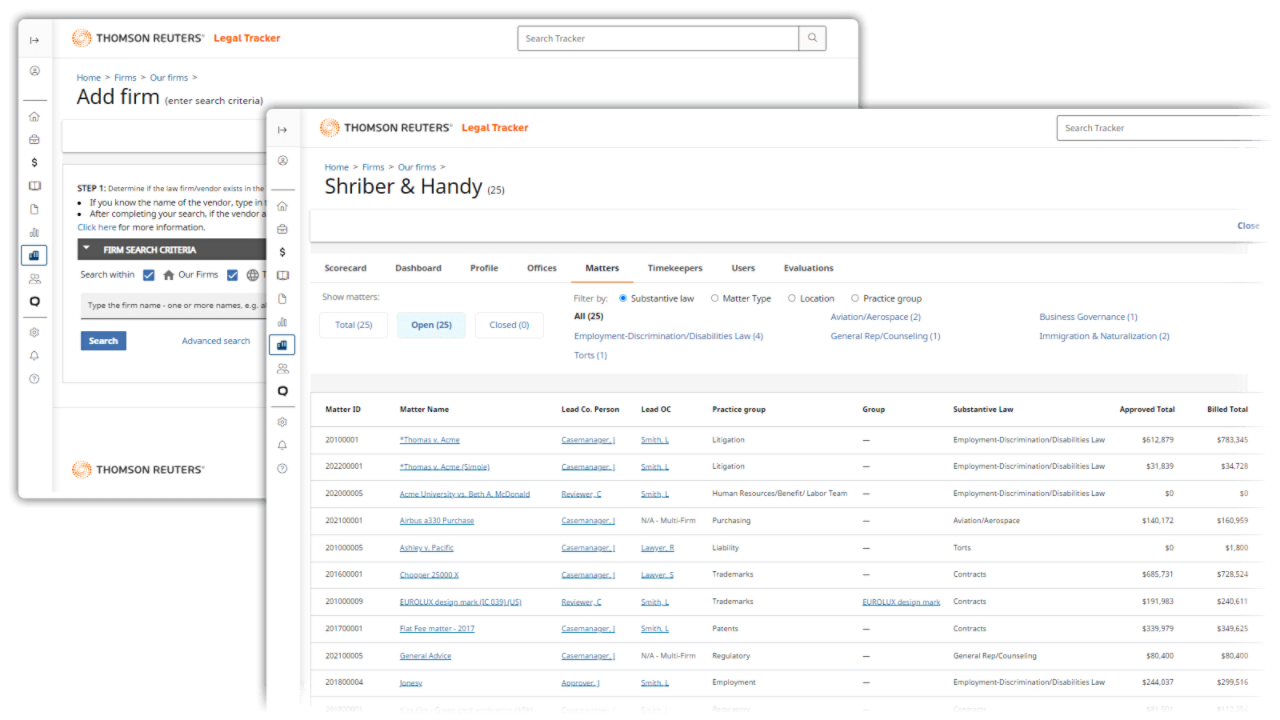Click the magnifier search icon beside Search Tracker
This screenshot has height=720, width=1280.
click(x=812, y=38)
